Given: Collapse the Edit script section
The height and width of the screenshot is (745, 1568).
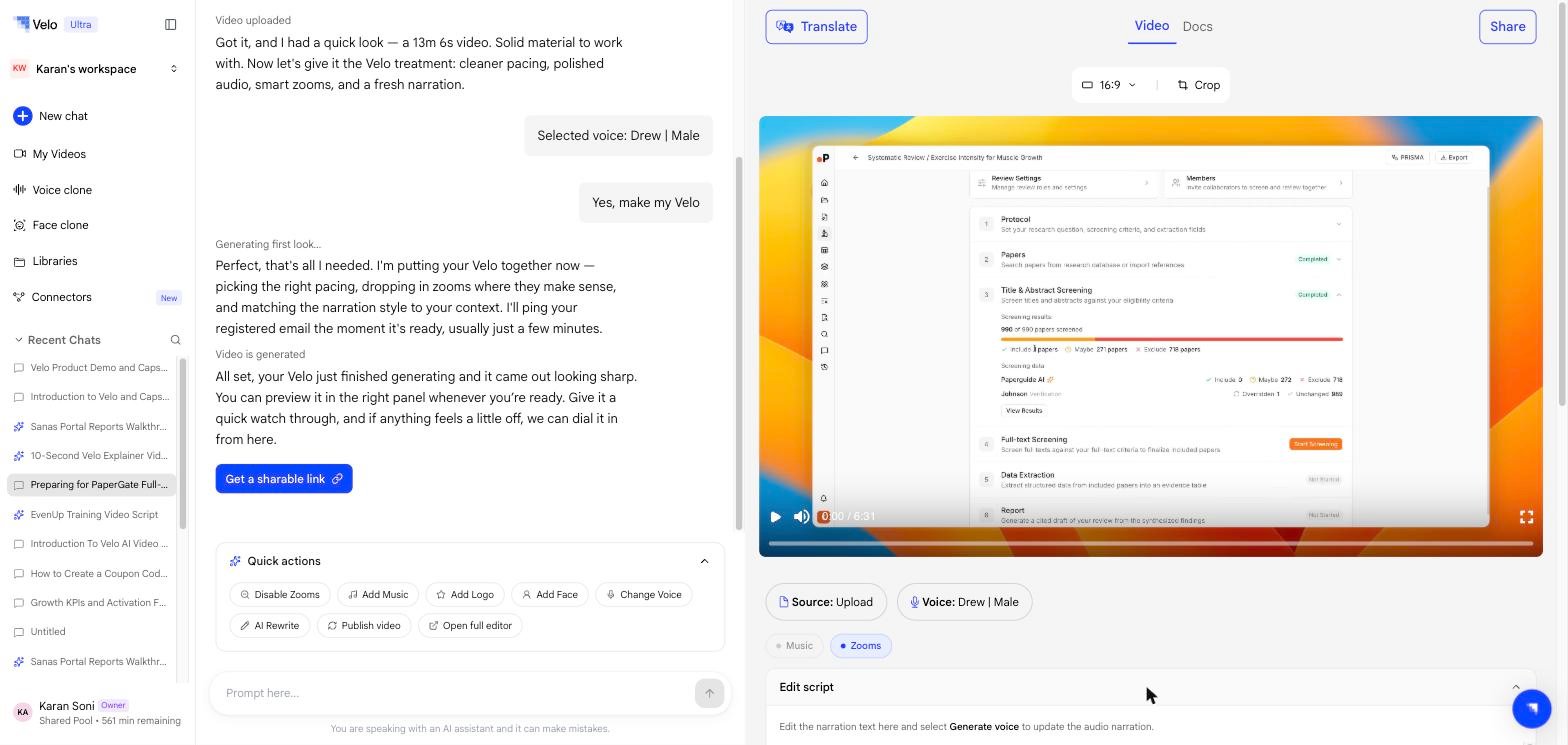Looking at the screenshot, I should (x=1516, y=687).
